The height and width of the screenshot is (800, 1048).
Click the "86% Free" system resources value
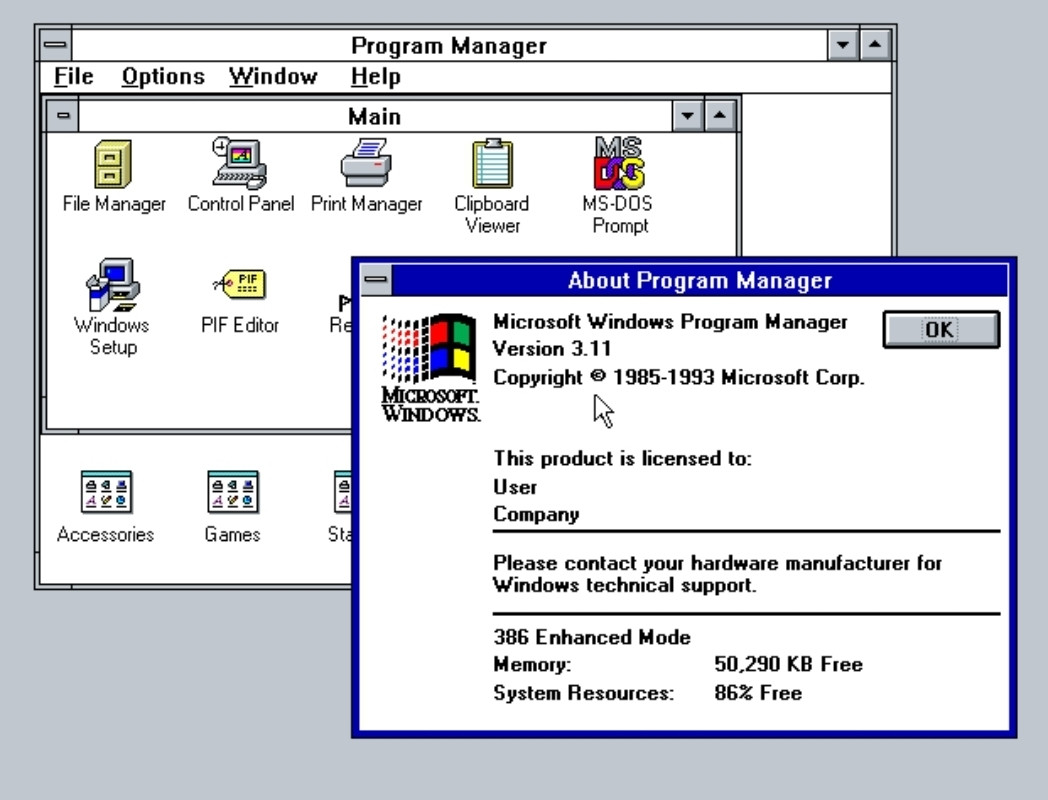tap(758, 692)
